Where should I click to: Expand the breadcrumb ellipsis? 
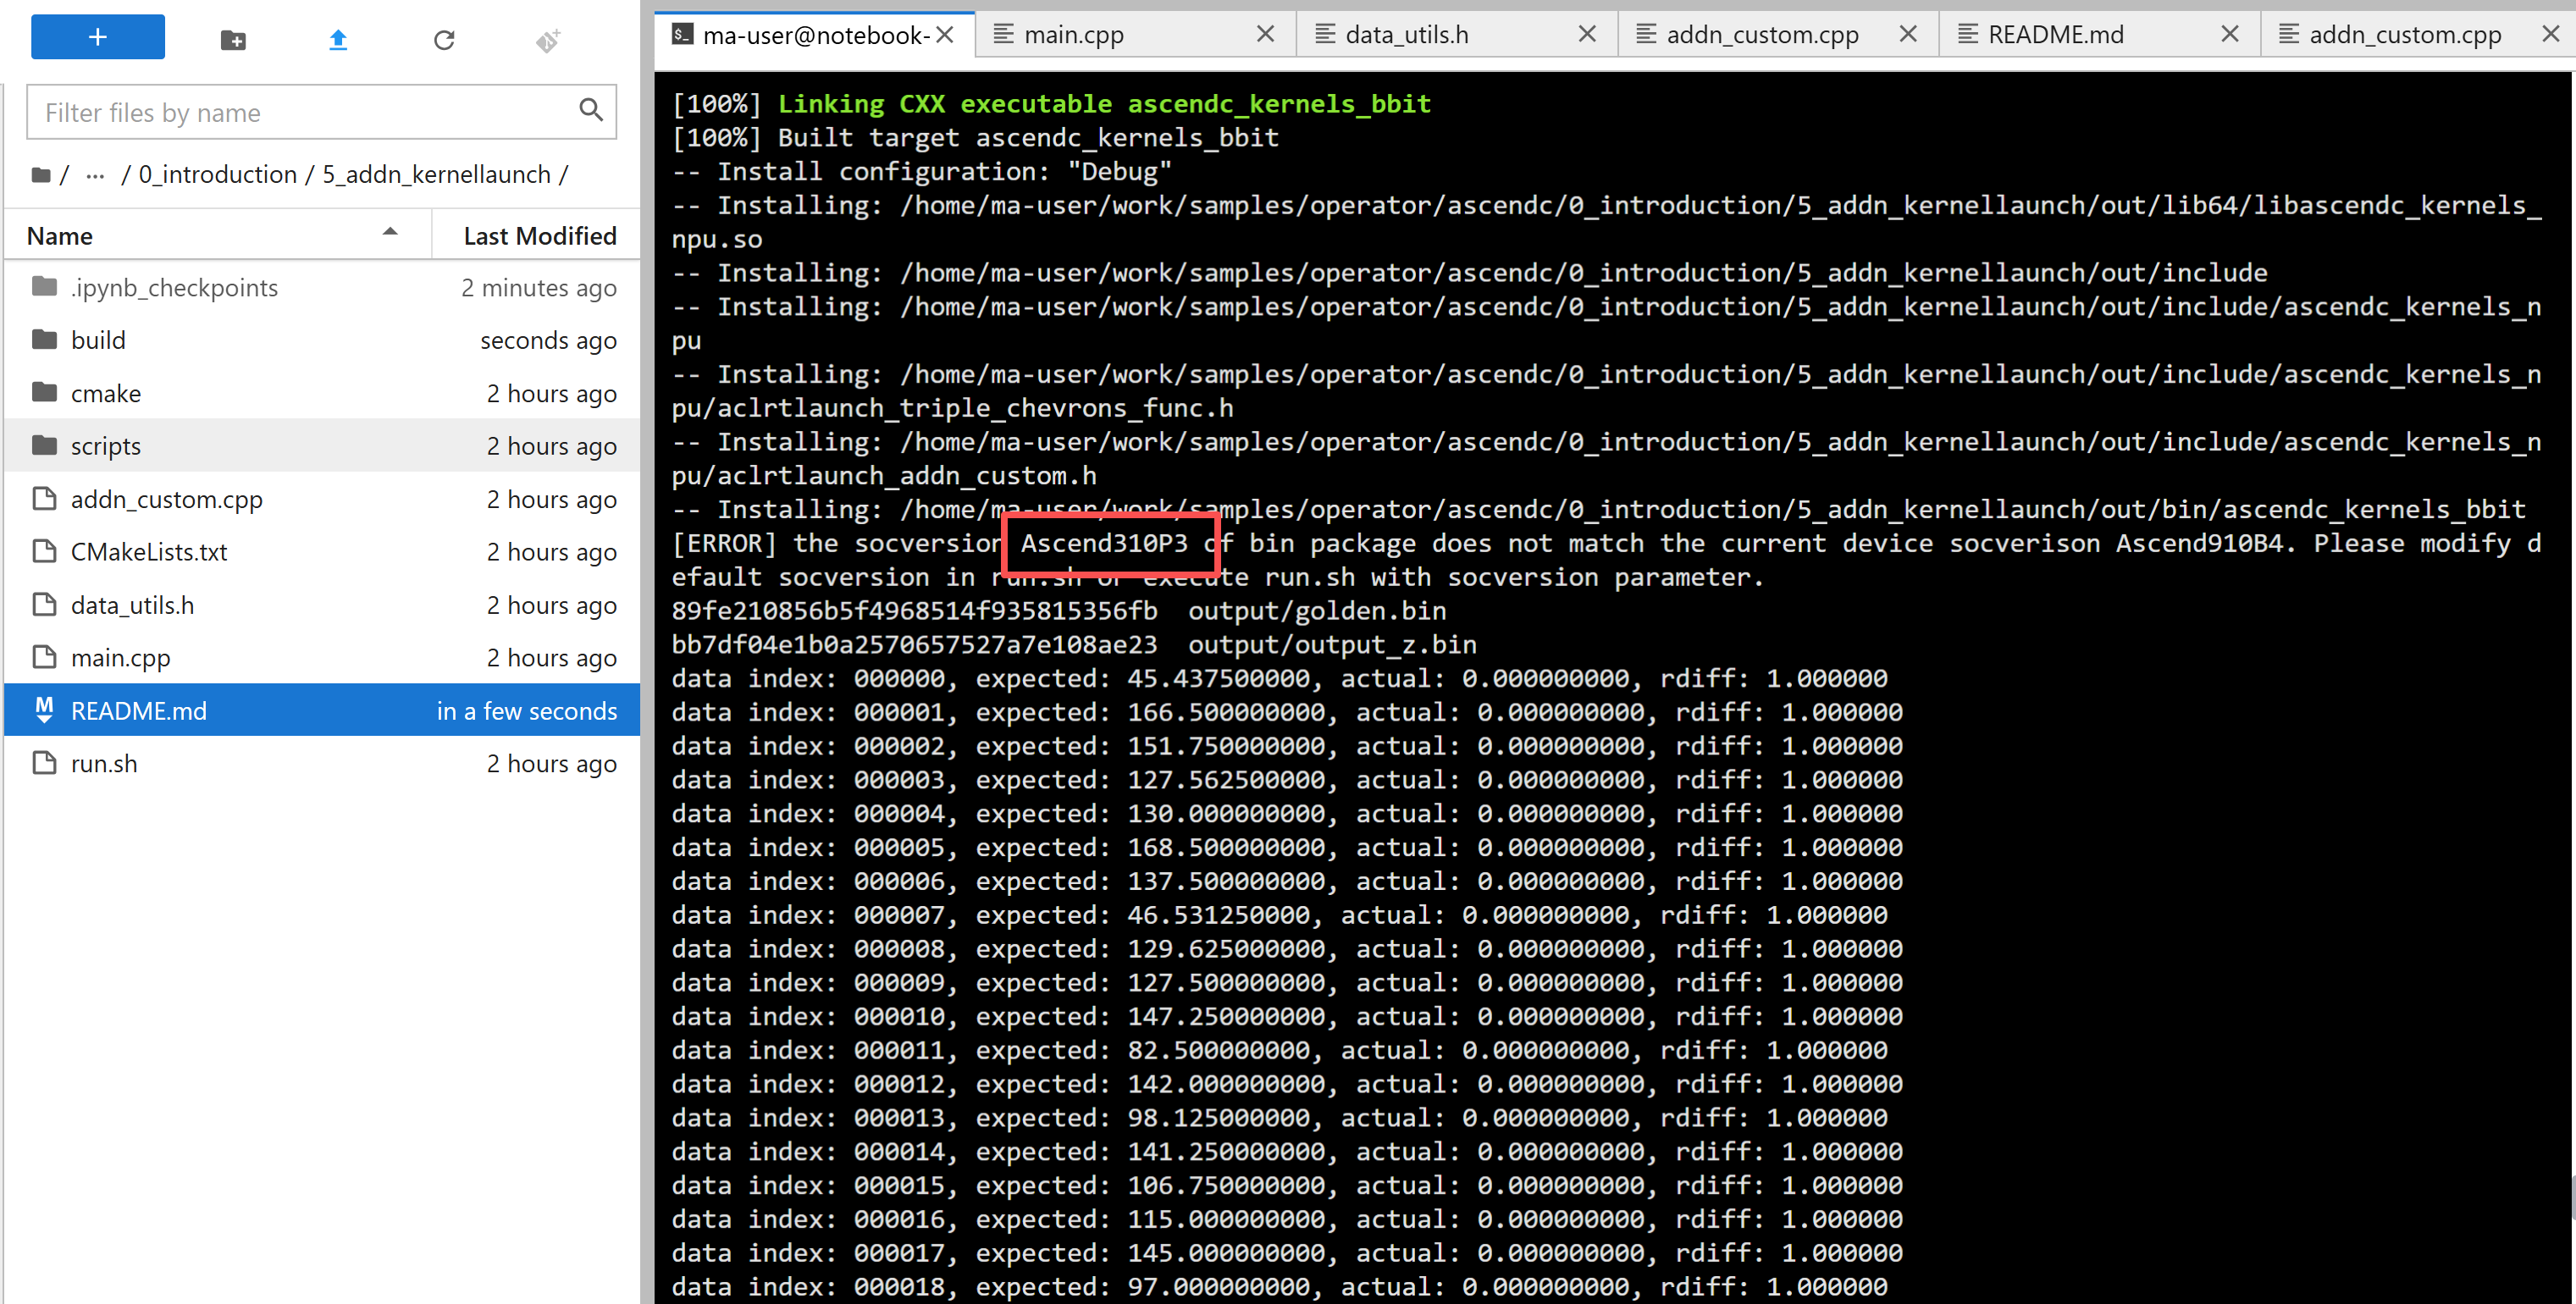[x=95, y=175]
